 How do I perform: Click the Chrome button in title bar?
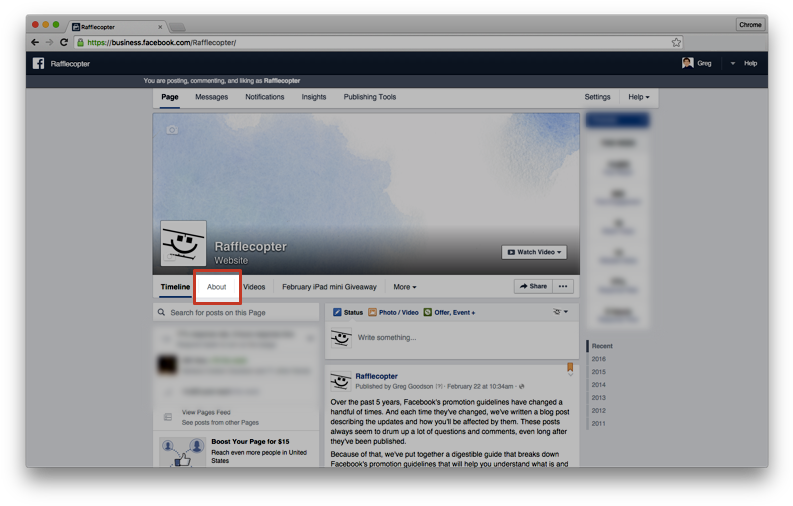pos(750,24)
